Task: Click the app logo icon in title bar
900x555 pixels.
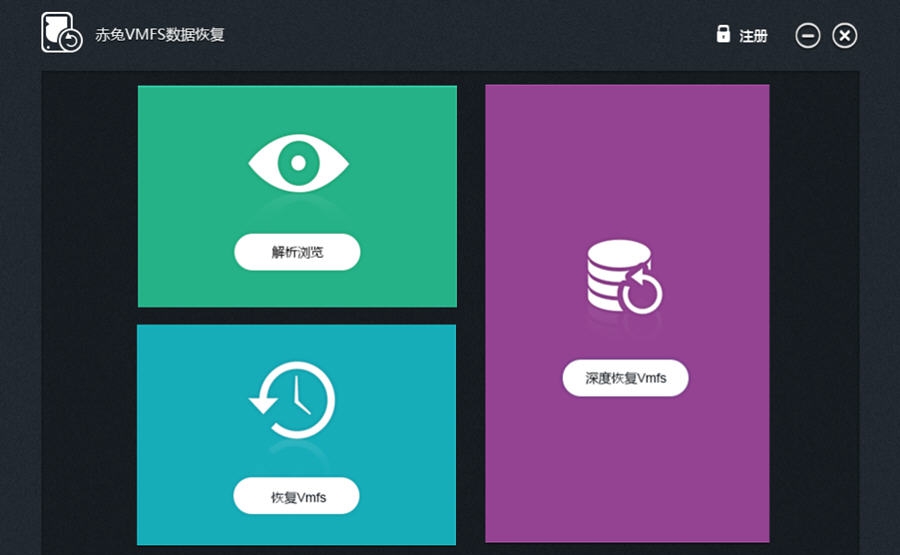Action: (61, 33)
